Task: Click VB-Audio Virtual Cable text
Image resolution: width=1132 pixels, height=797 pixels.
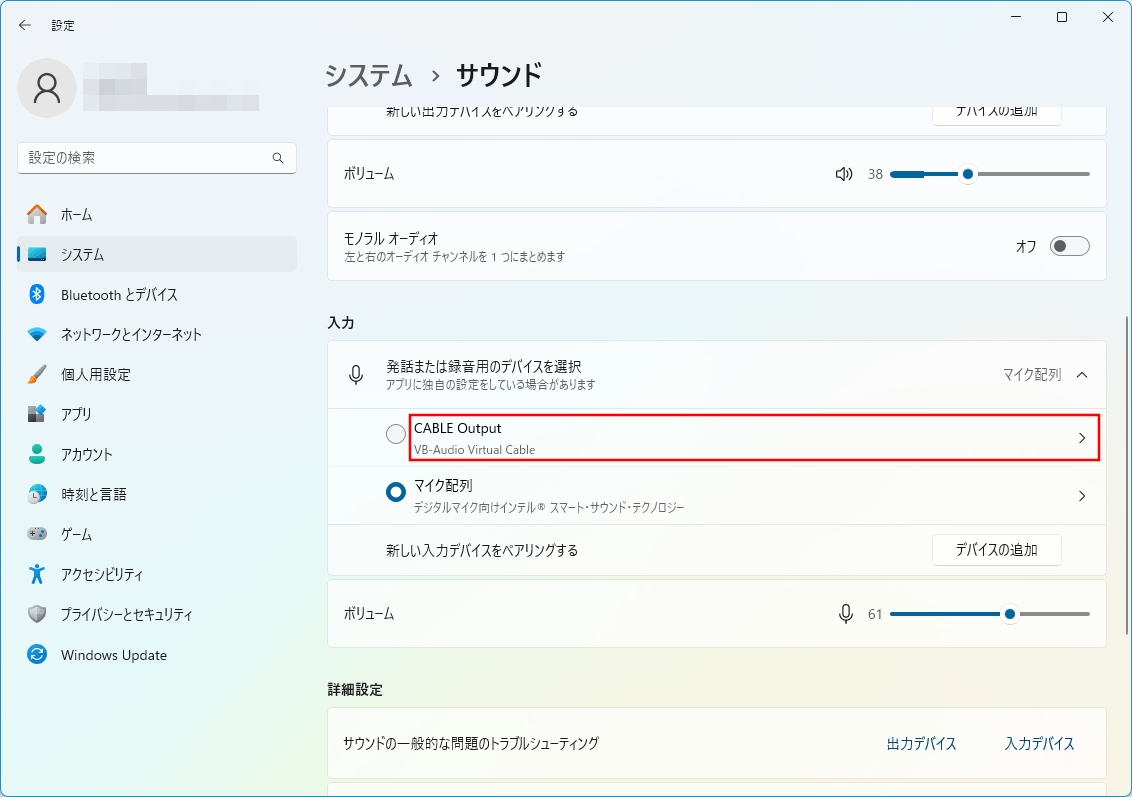Action: (x=474, y=450)
